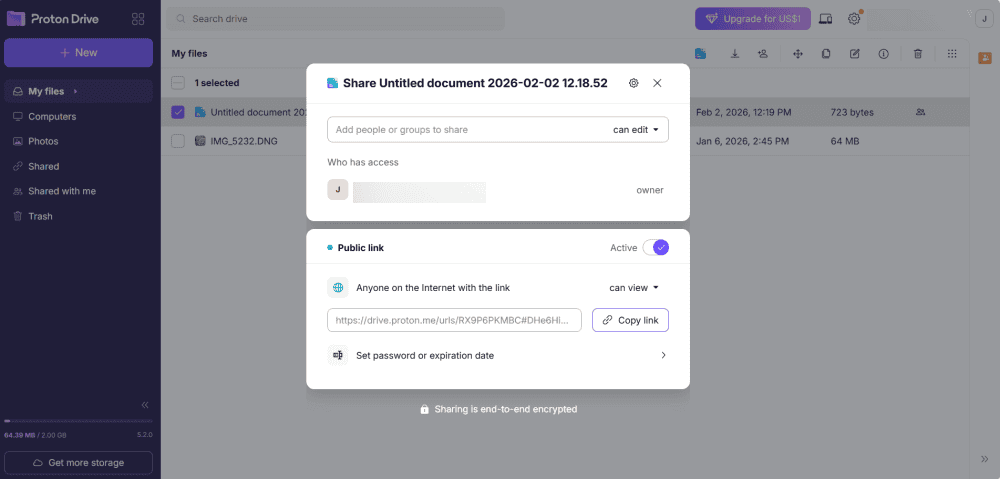Open file details info icon
Viewport: 1000px width, 479px height.
[883, 54]
